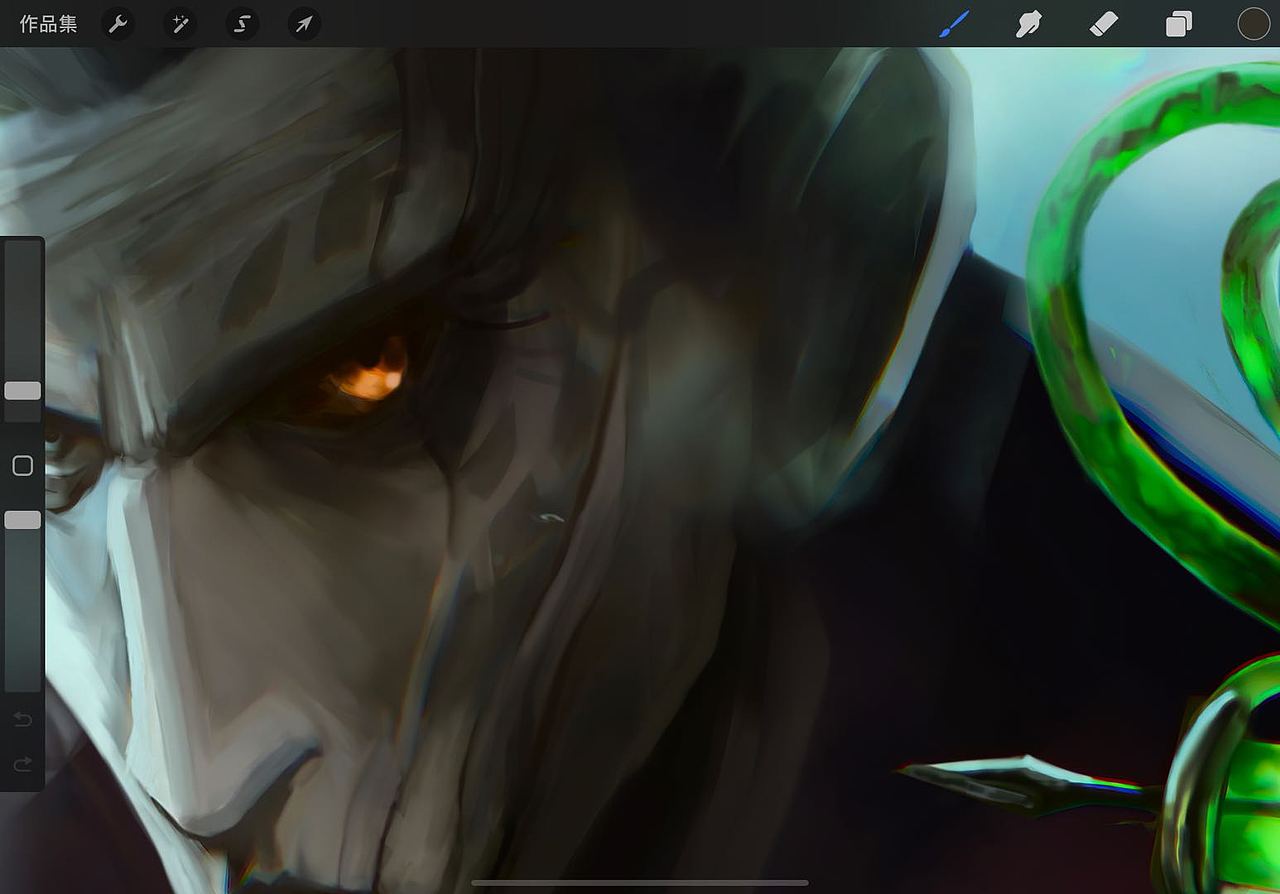Open the active color picker circle
This screenshot has height=894, width=1280.
pos(1253,24)
